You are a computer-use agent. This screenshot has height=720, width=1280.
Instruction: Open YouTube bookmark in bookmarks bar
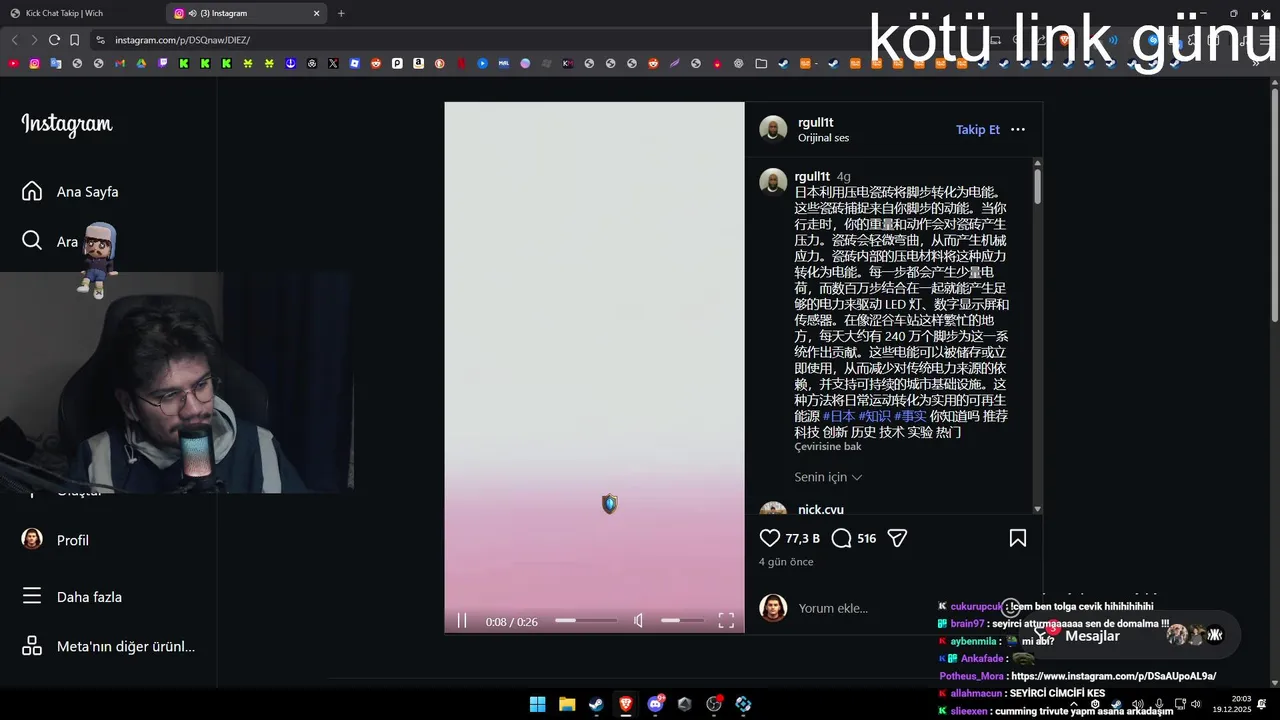tap(13, 63)
